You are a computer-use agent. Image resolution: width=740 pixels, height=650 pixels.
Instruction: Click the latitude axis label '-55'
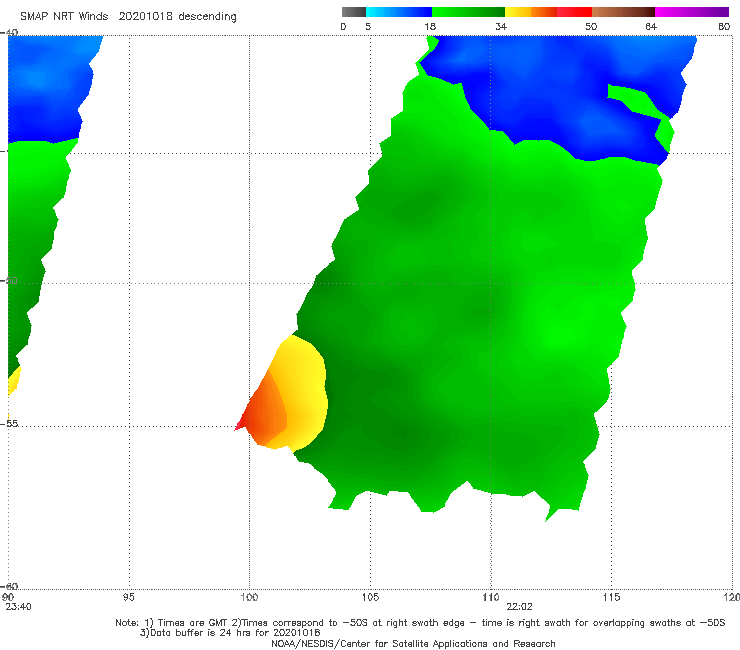tap(10, 424)
